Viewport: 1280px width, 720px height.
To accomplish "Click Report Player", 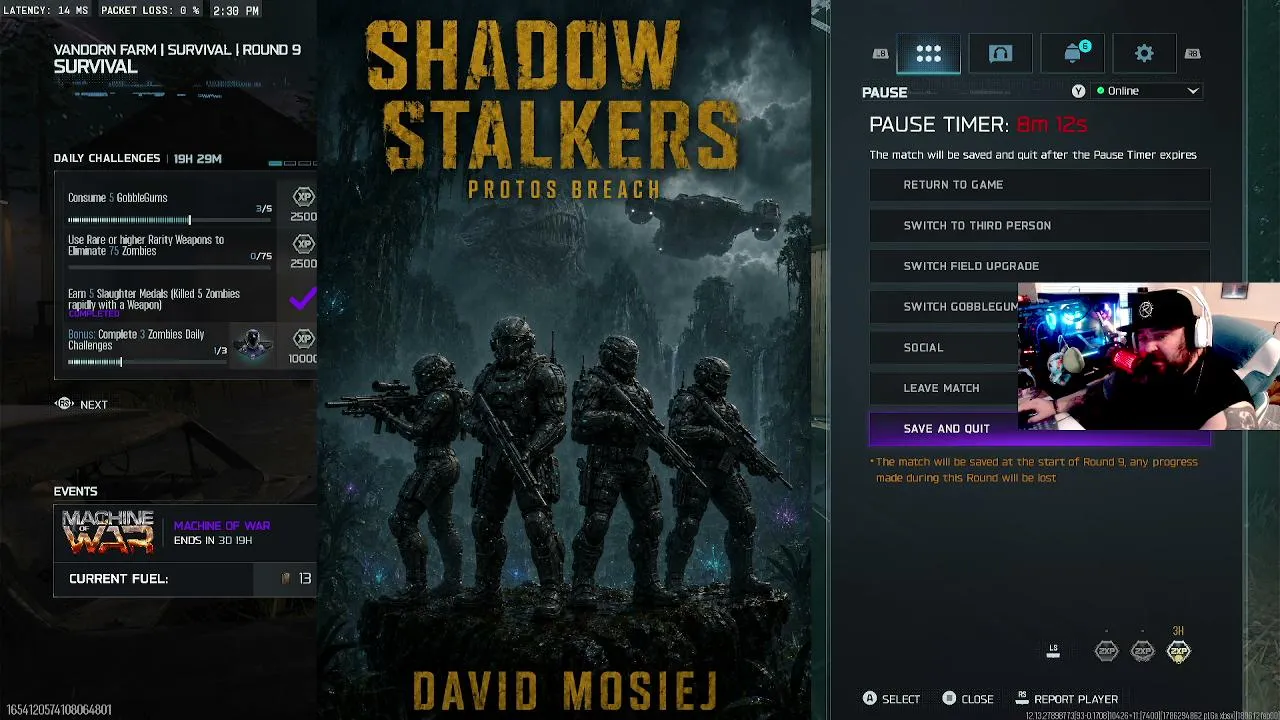I will pos(1076,700).
